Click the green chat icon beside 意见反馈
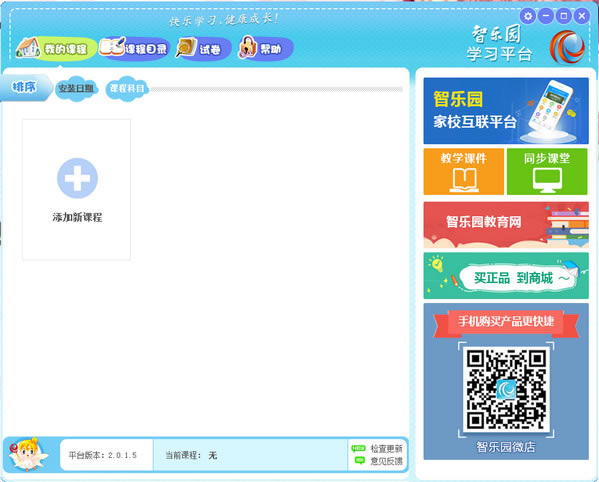 click(x=359, y=461)
